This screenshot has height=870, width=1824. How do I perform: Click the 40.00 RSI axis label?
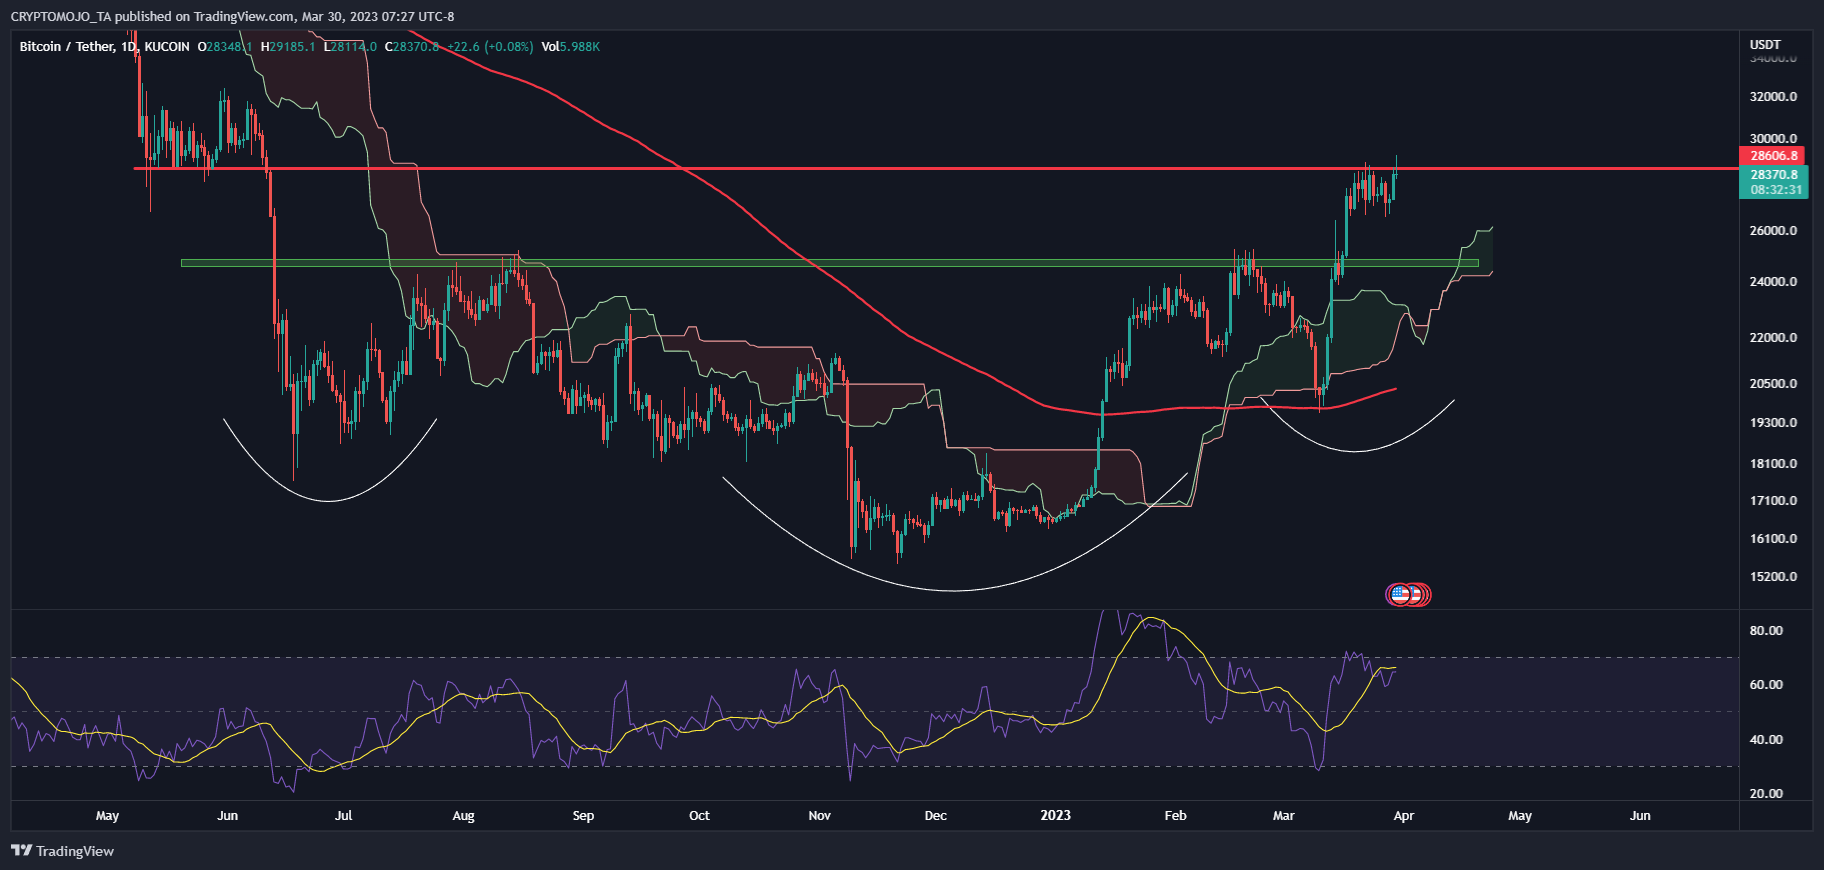[x=1766, y=740]
